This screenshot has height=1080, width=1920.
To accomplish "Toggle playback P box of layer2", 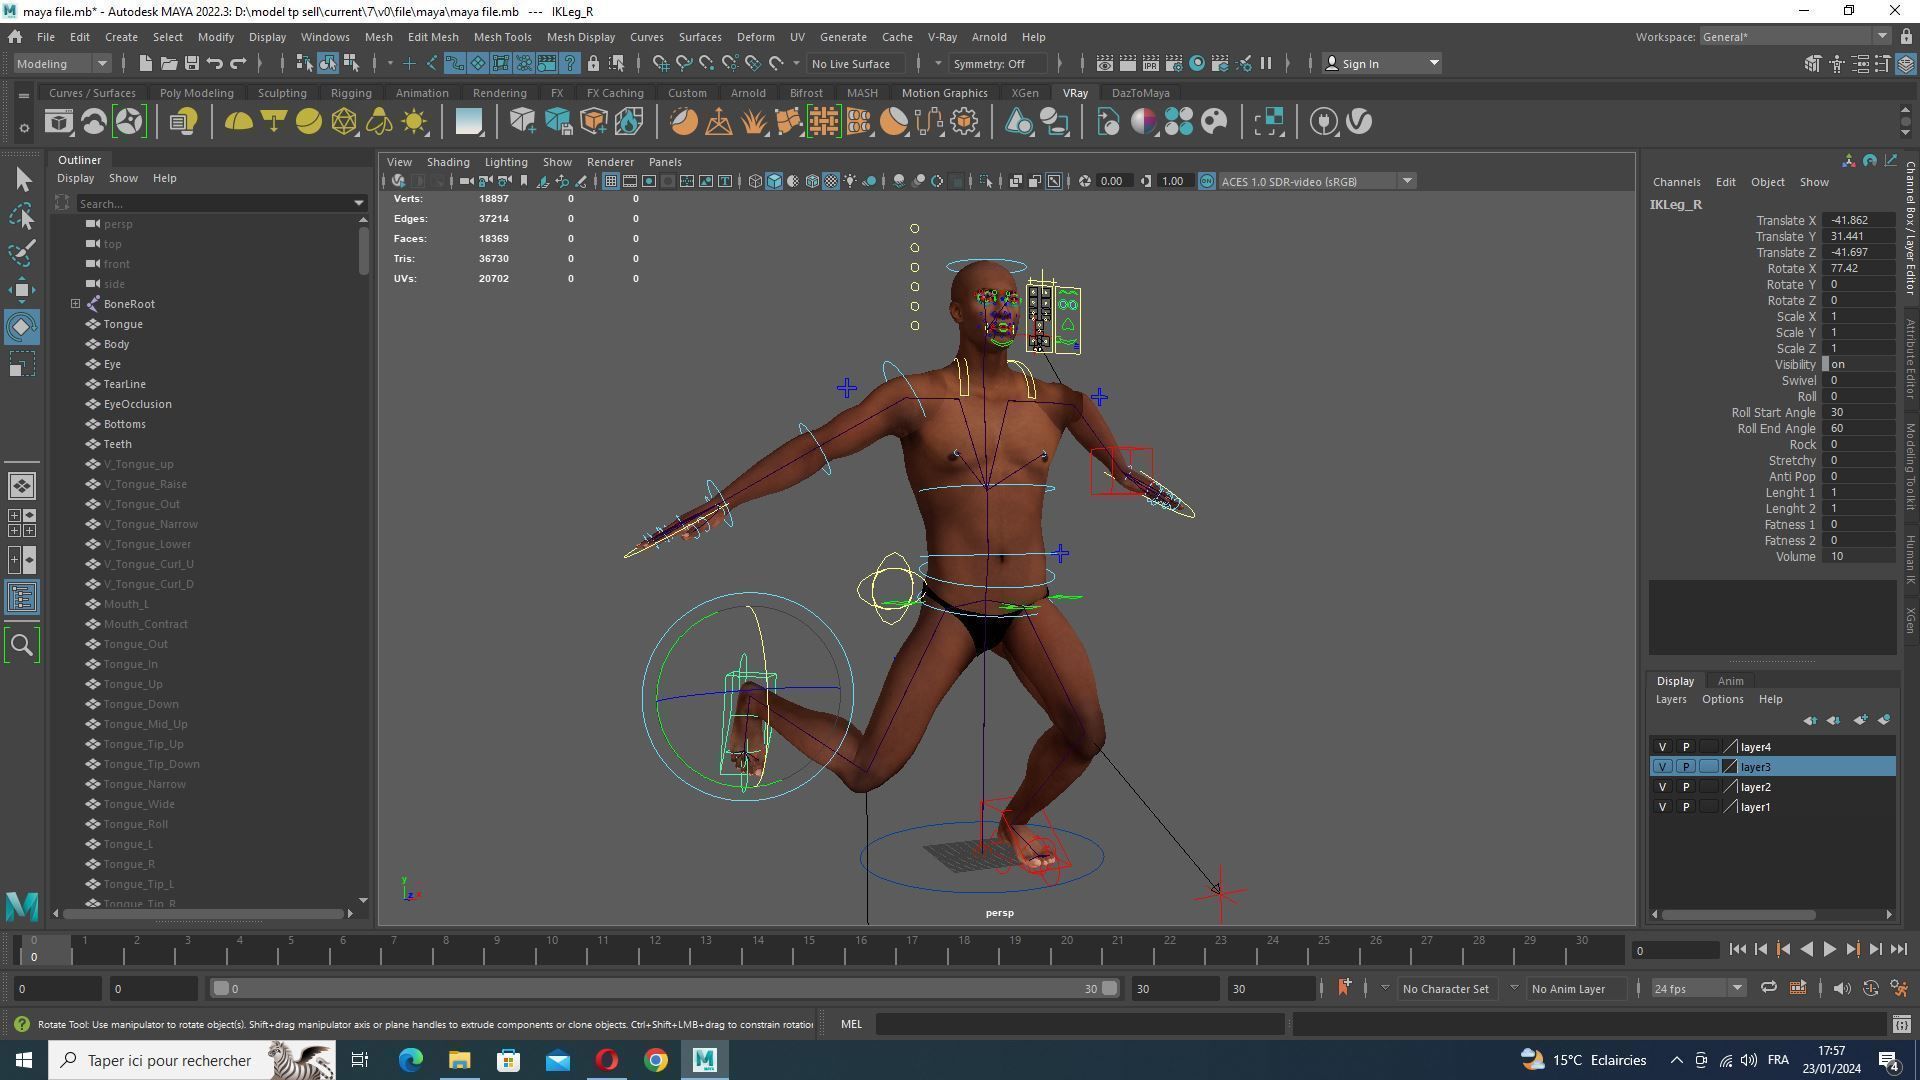I will [1685, 787].
